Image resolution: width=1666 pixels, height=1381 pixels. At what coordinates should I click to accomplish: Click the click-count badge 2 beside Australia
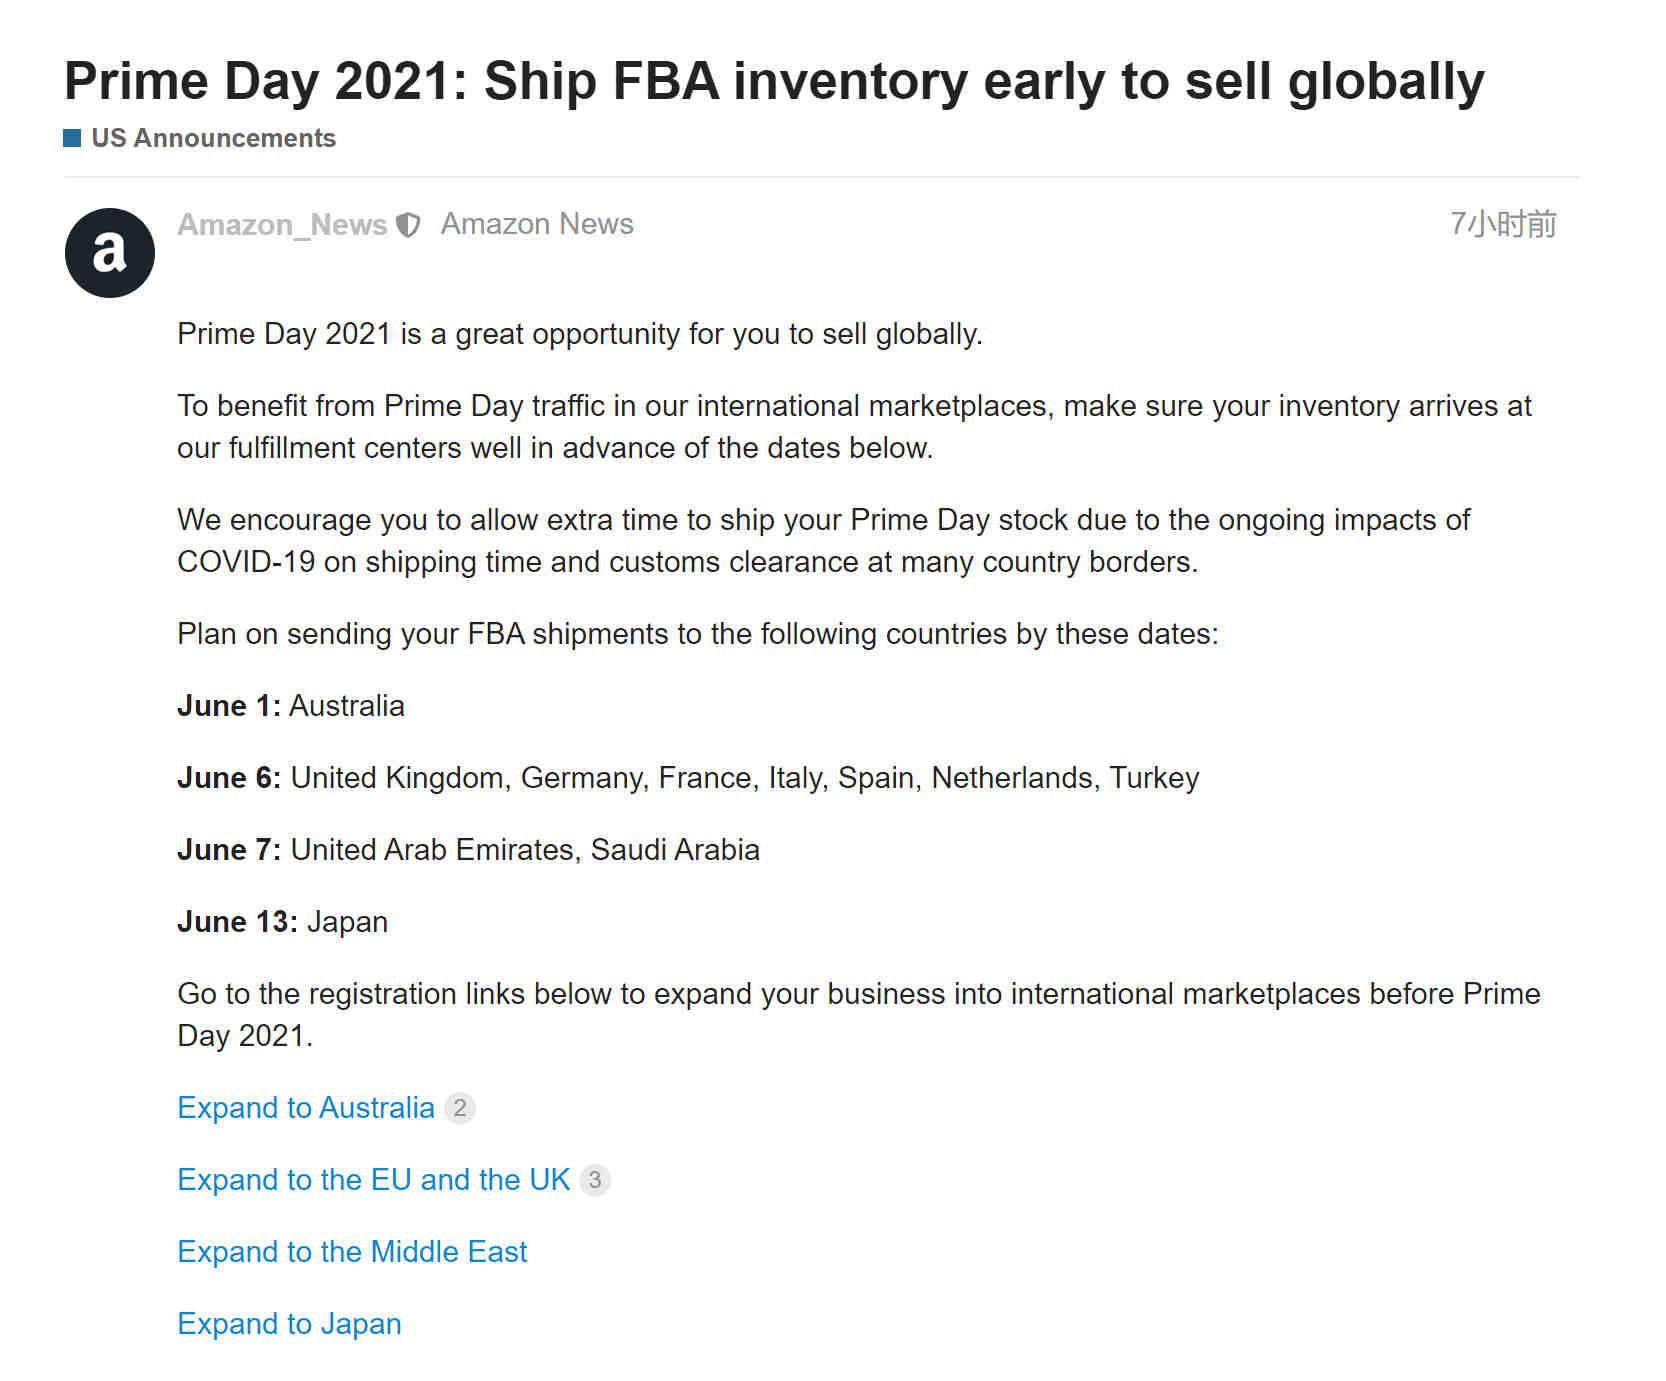[460, 1108]
